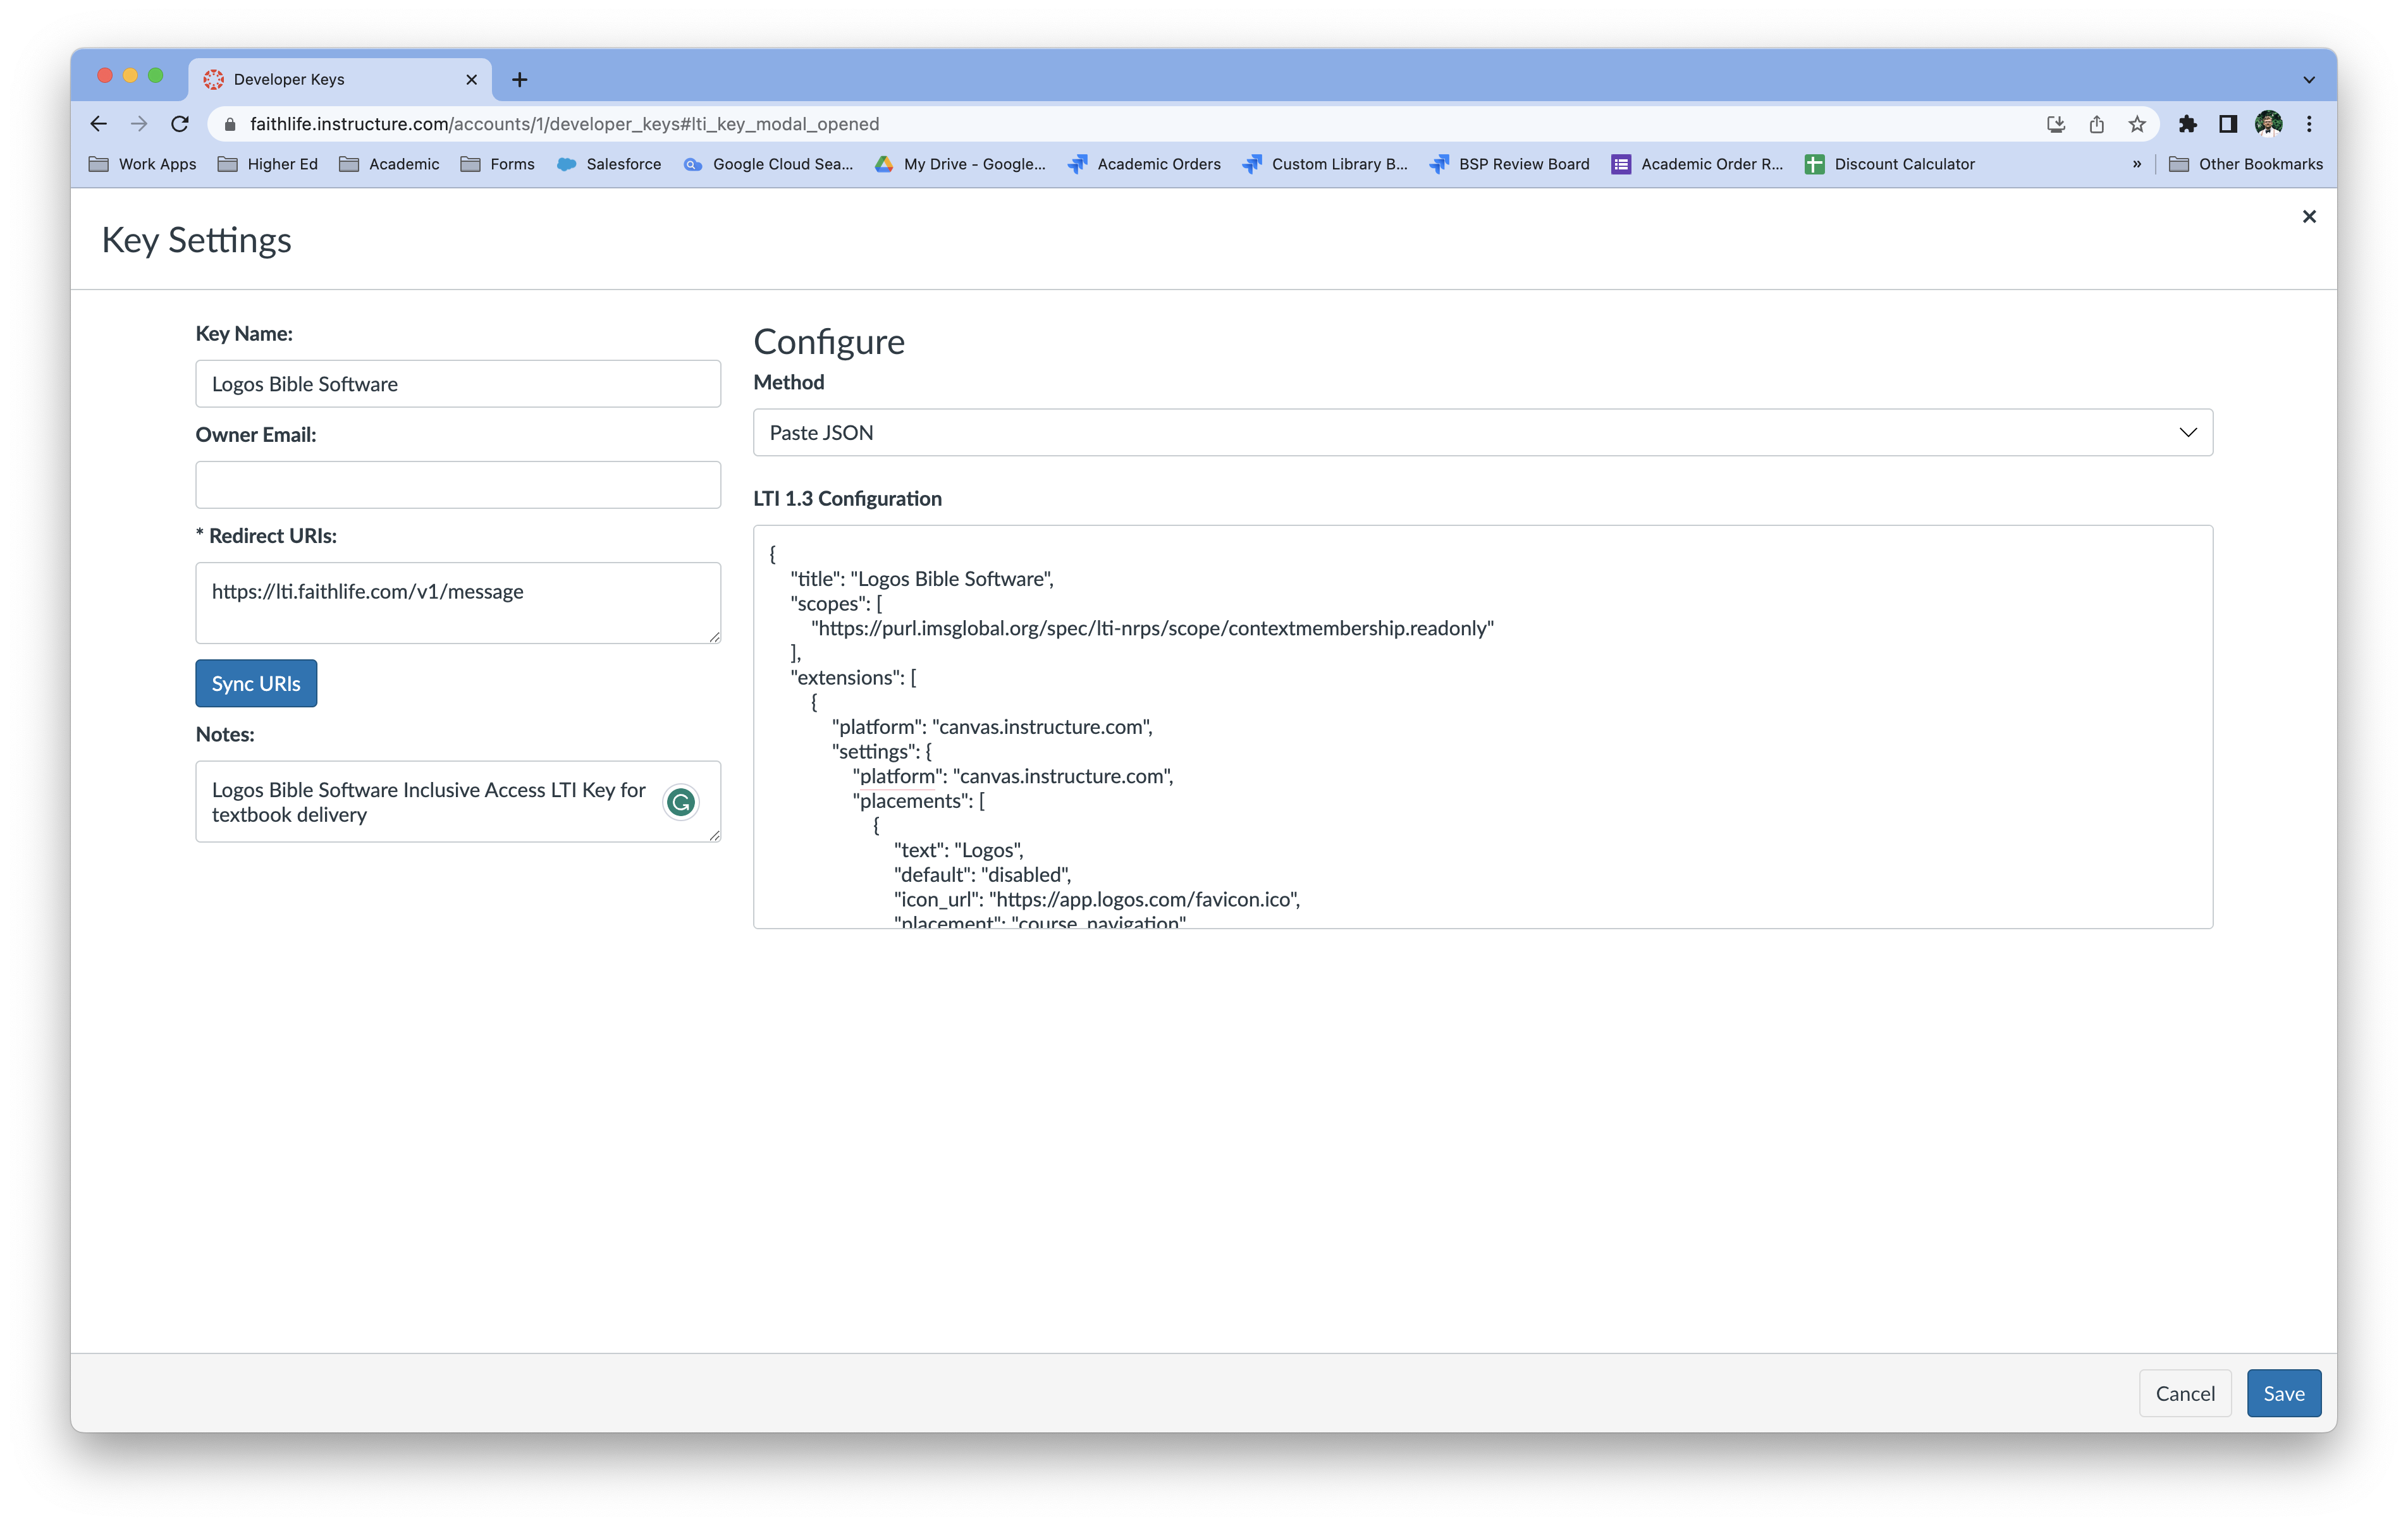2408x1526 pixels.
Task: Open the BSP Review Board bookmark
Action: (1510, 164)
